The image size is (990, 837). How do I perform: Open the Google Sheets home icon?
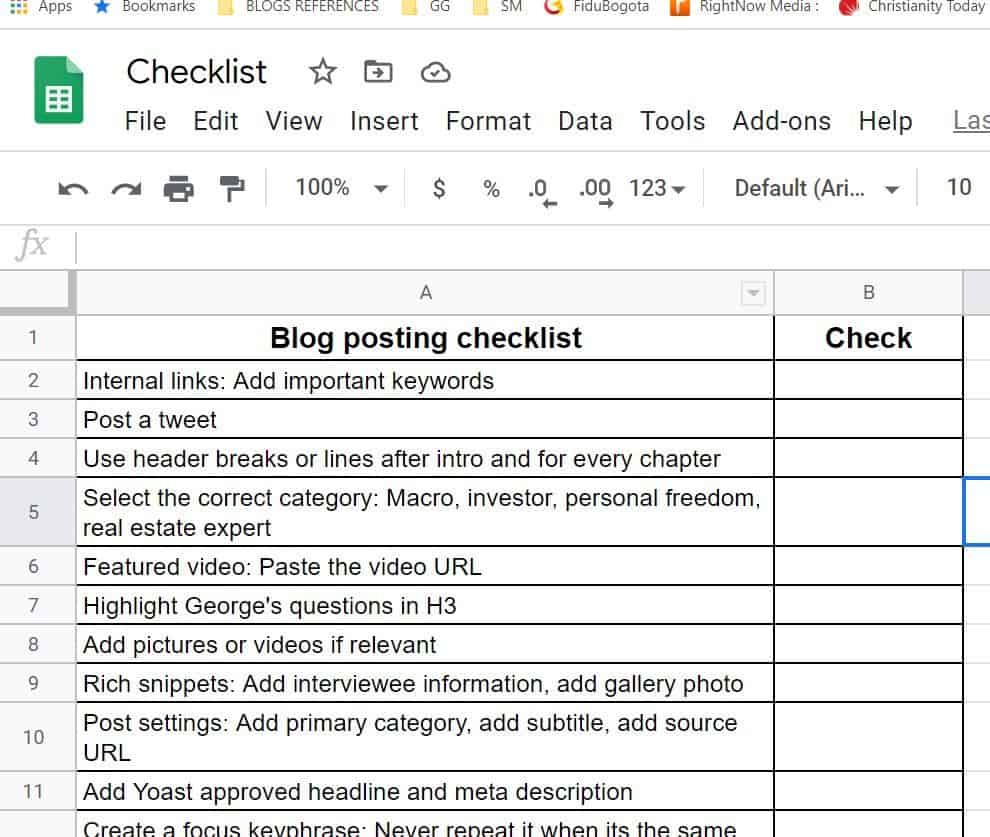[59, 90]
